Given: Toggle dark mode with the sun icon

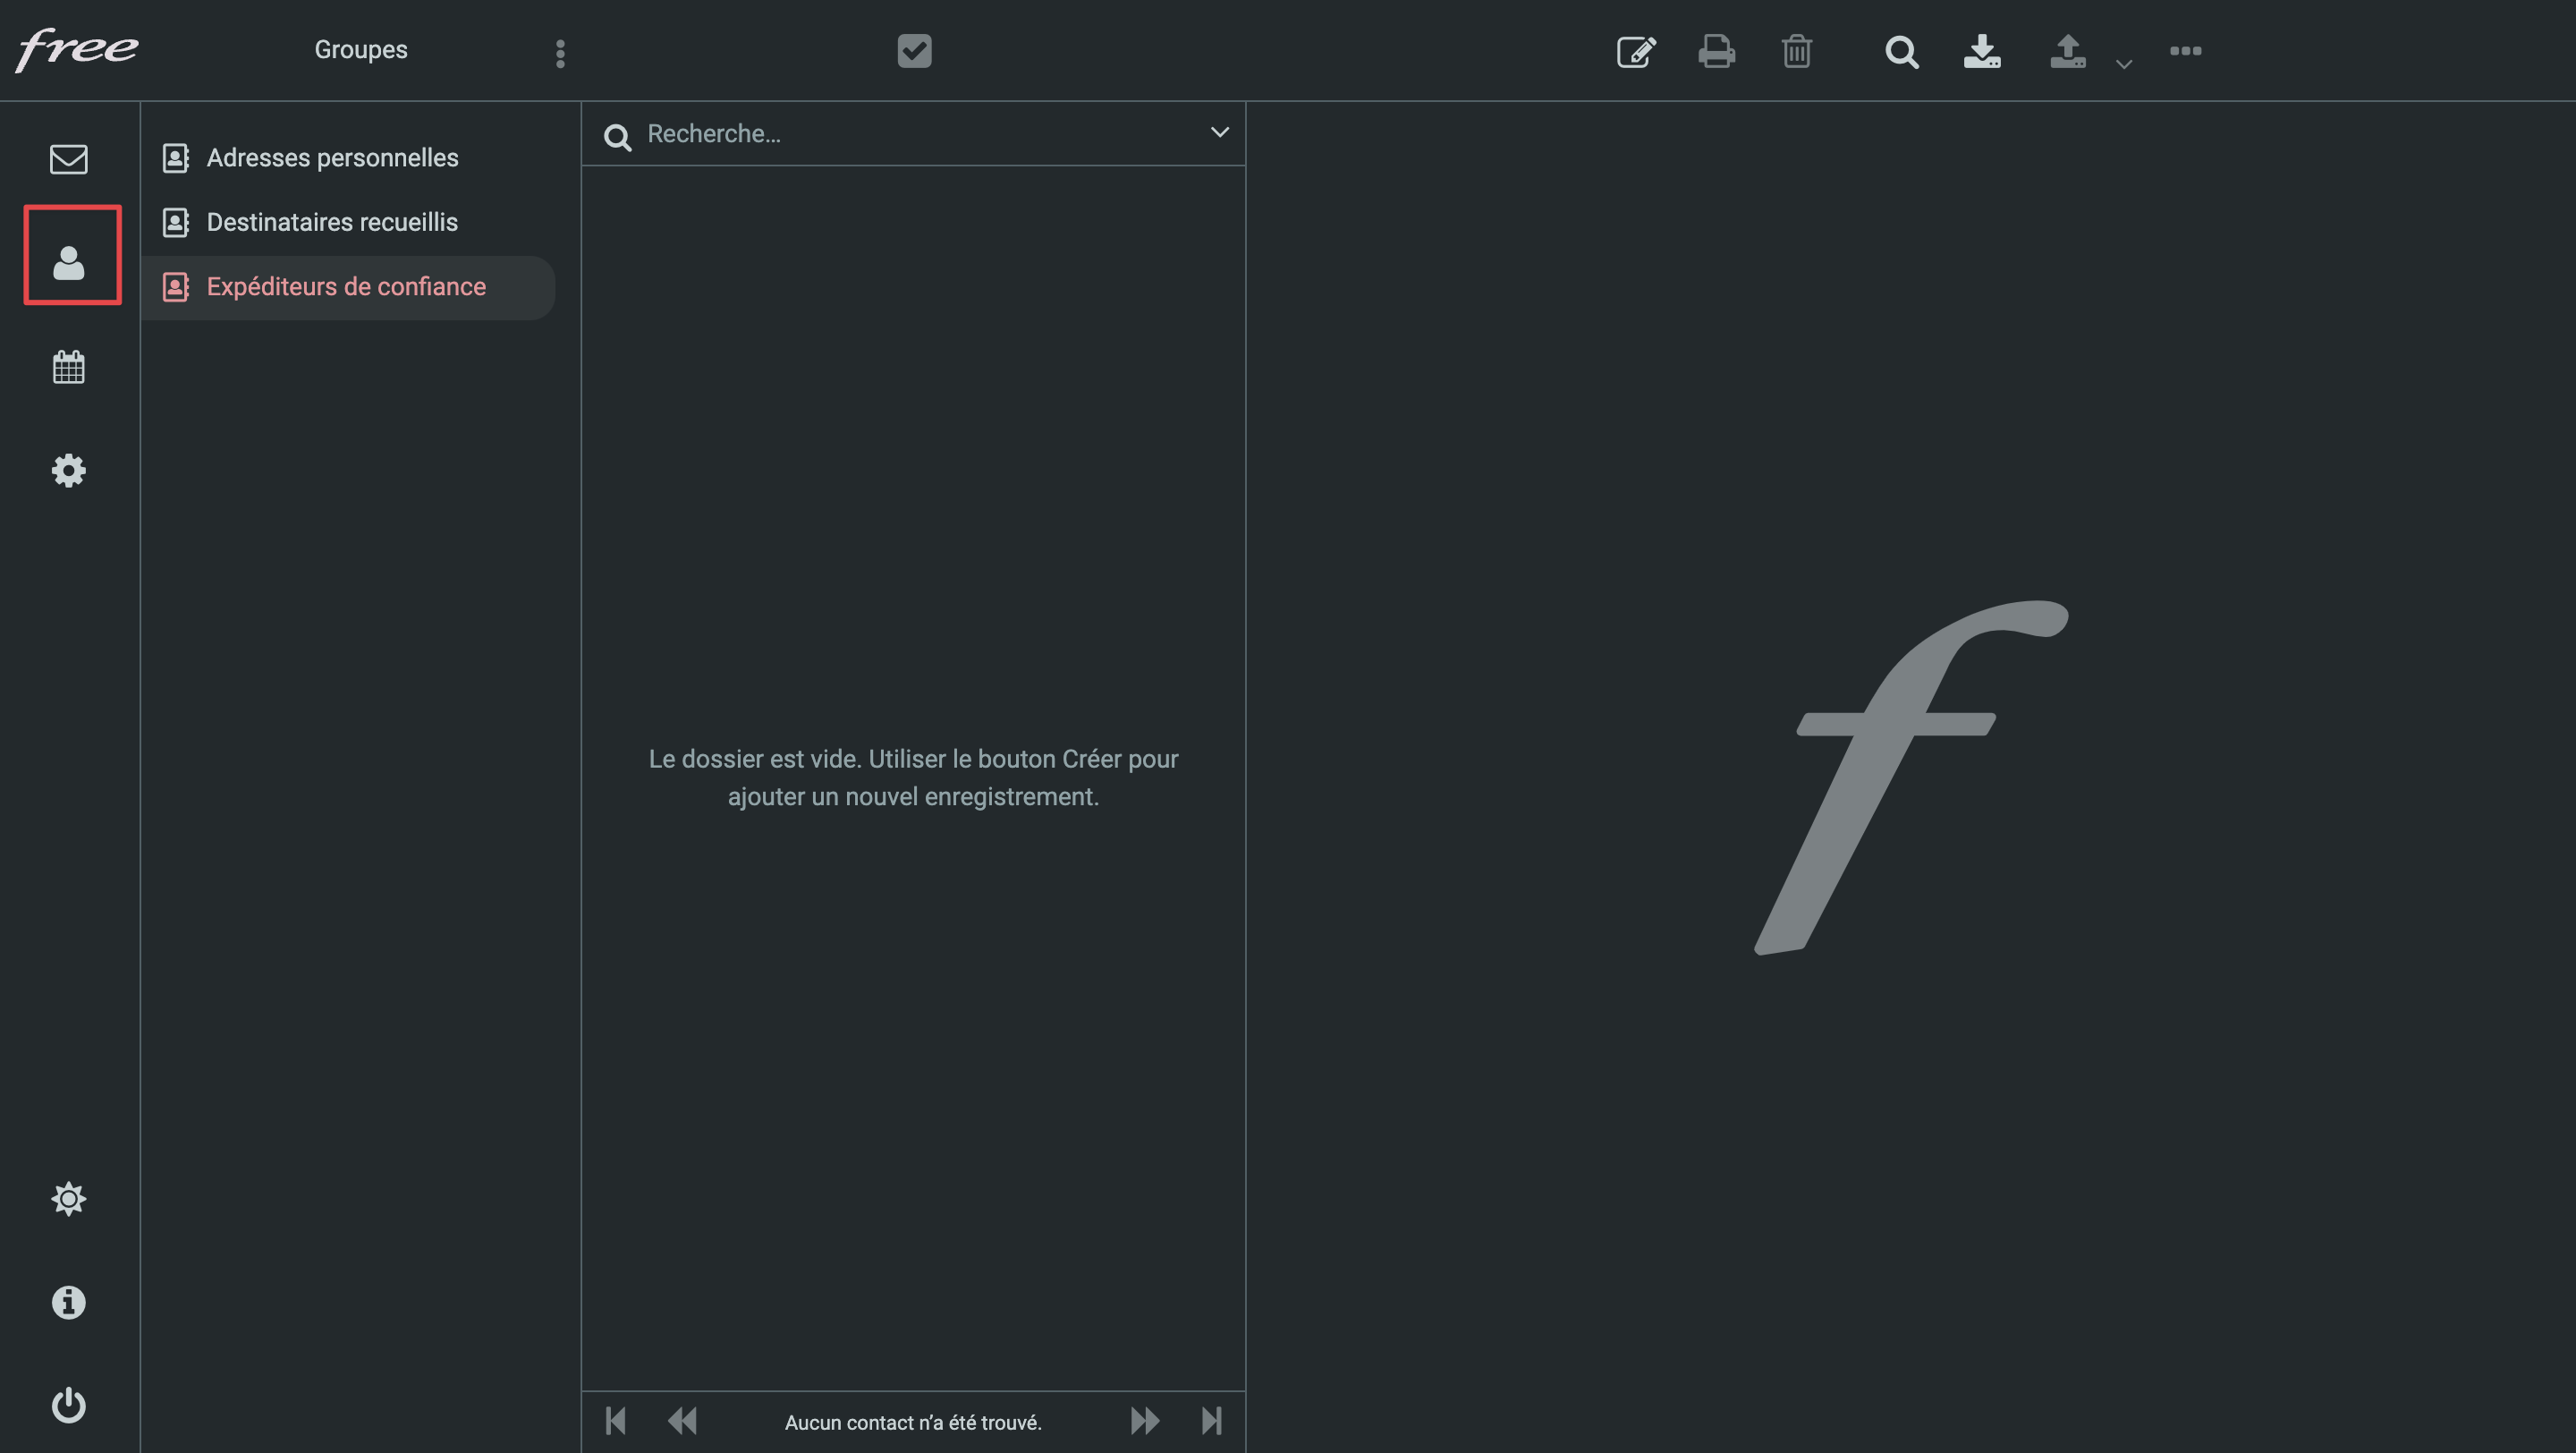Looking at the screenshot, I should tap(69, 1198).
